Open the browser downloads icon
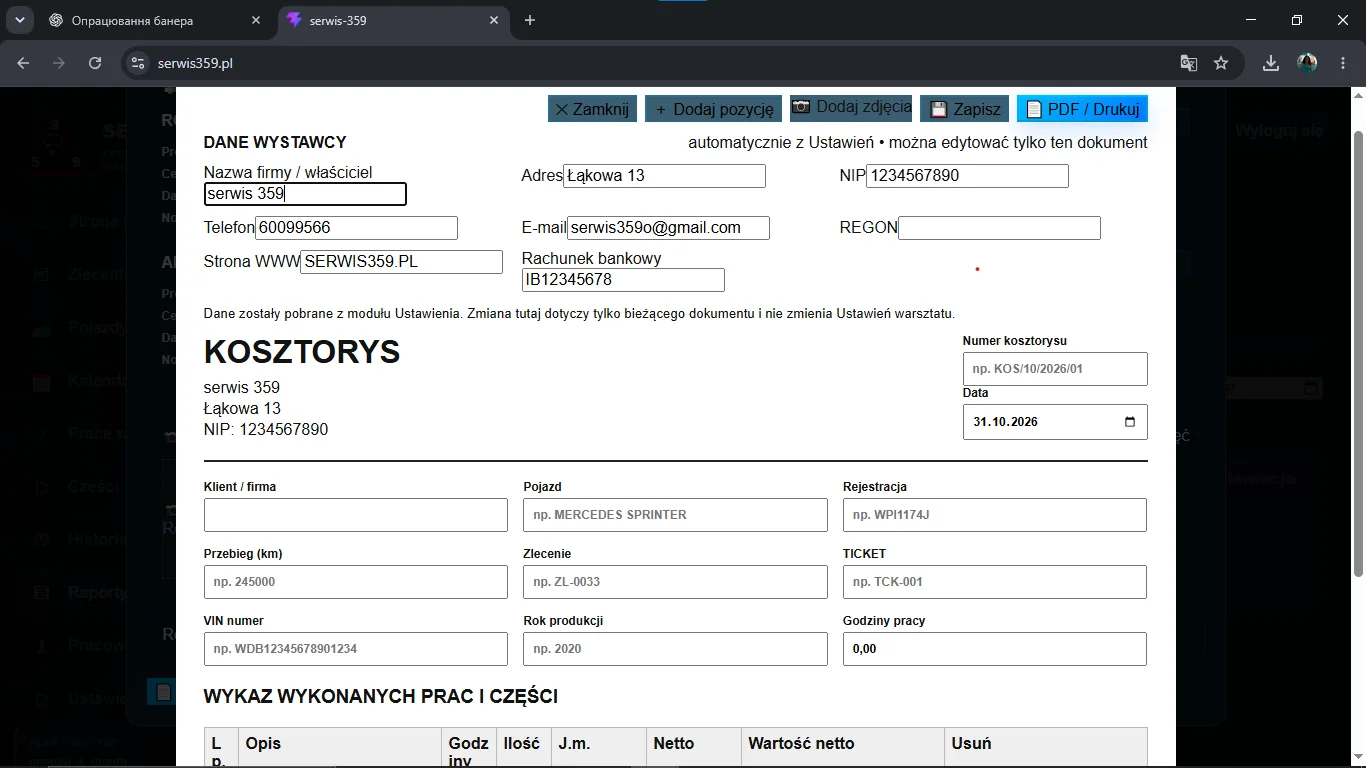This screenshot has height=768, width=1366. tap(1270, 63)
